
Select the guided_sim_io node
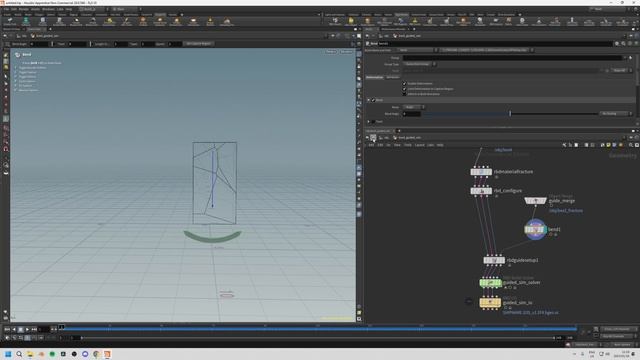pyautogui.click(x=490, y=302)
